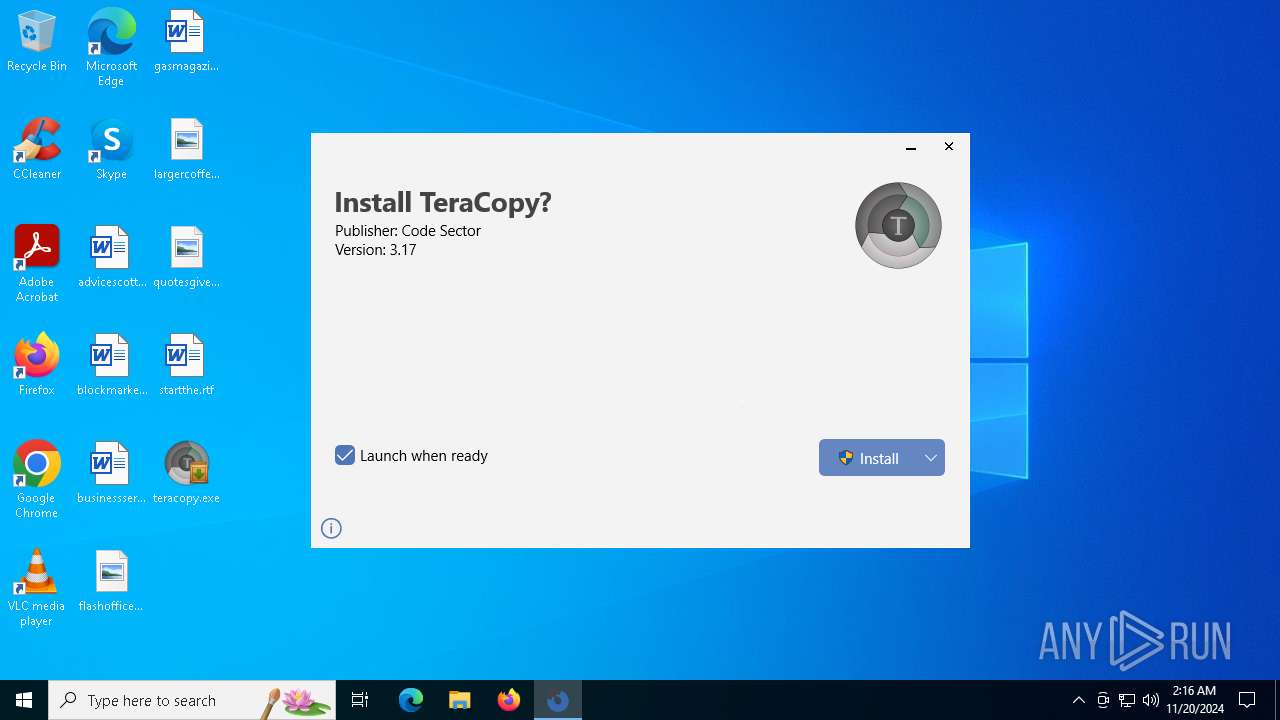Close the TeraCopy installer window
1280x720 pixels.
pyautogui.click(x=949, y=147)
